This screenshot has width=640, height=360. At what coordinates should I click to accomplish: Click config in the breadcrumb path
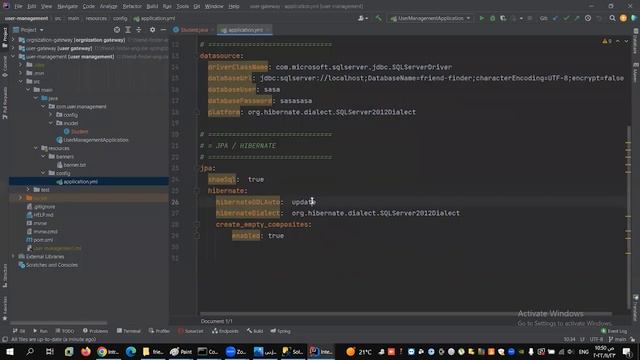point(120,18)
